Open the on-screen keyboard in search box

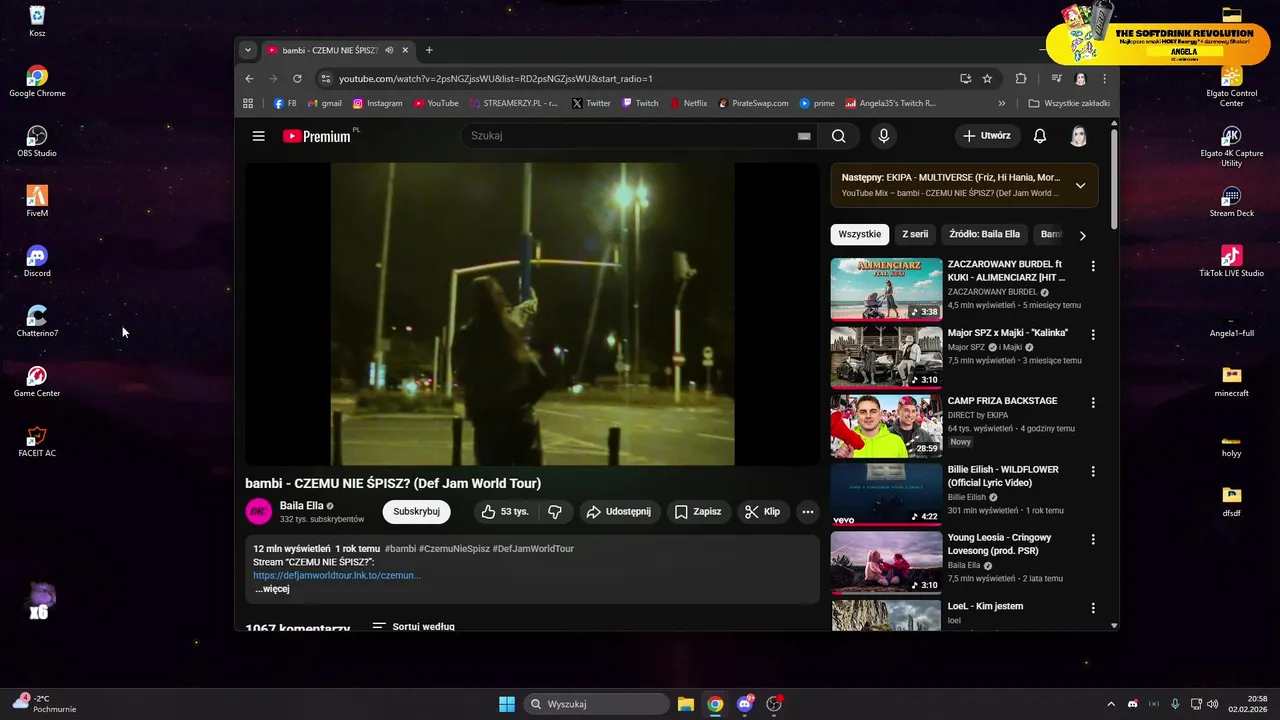click(804, 136)
